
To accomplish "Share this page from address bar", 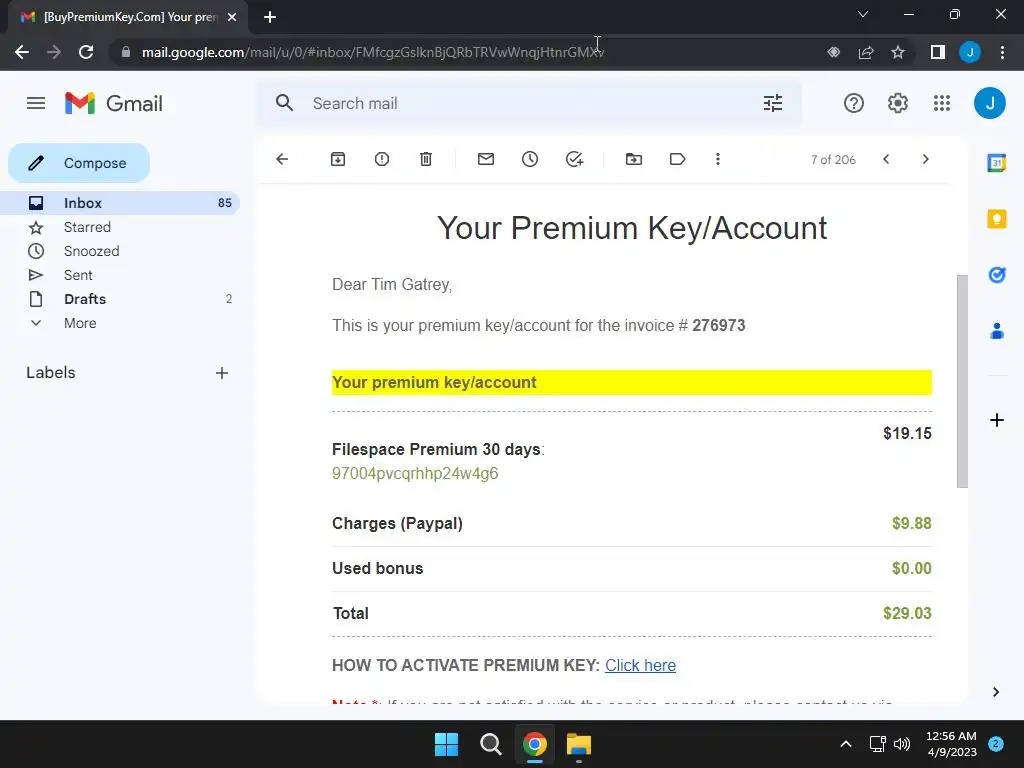I will click(x=866, y=52).
